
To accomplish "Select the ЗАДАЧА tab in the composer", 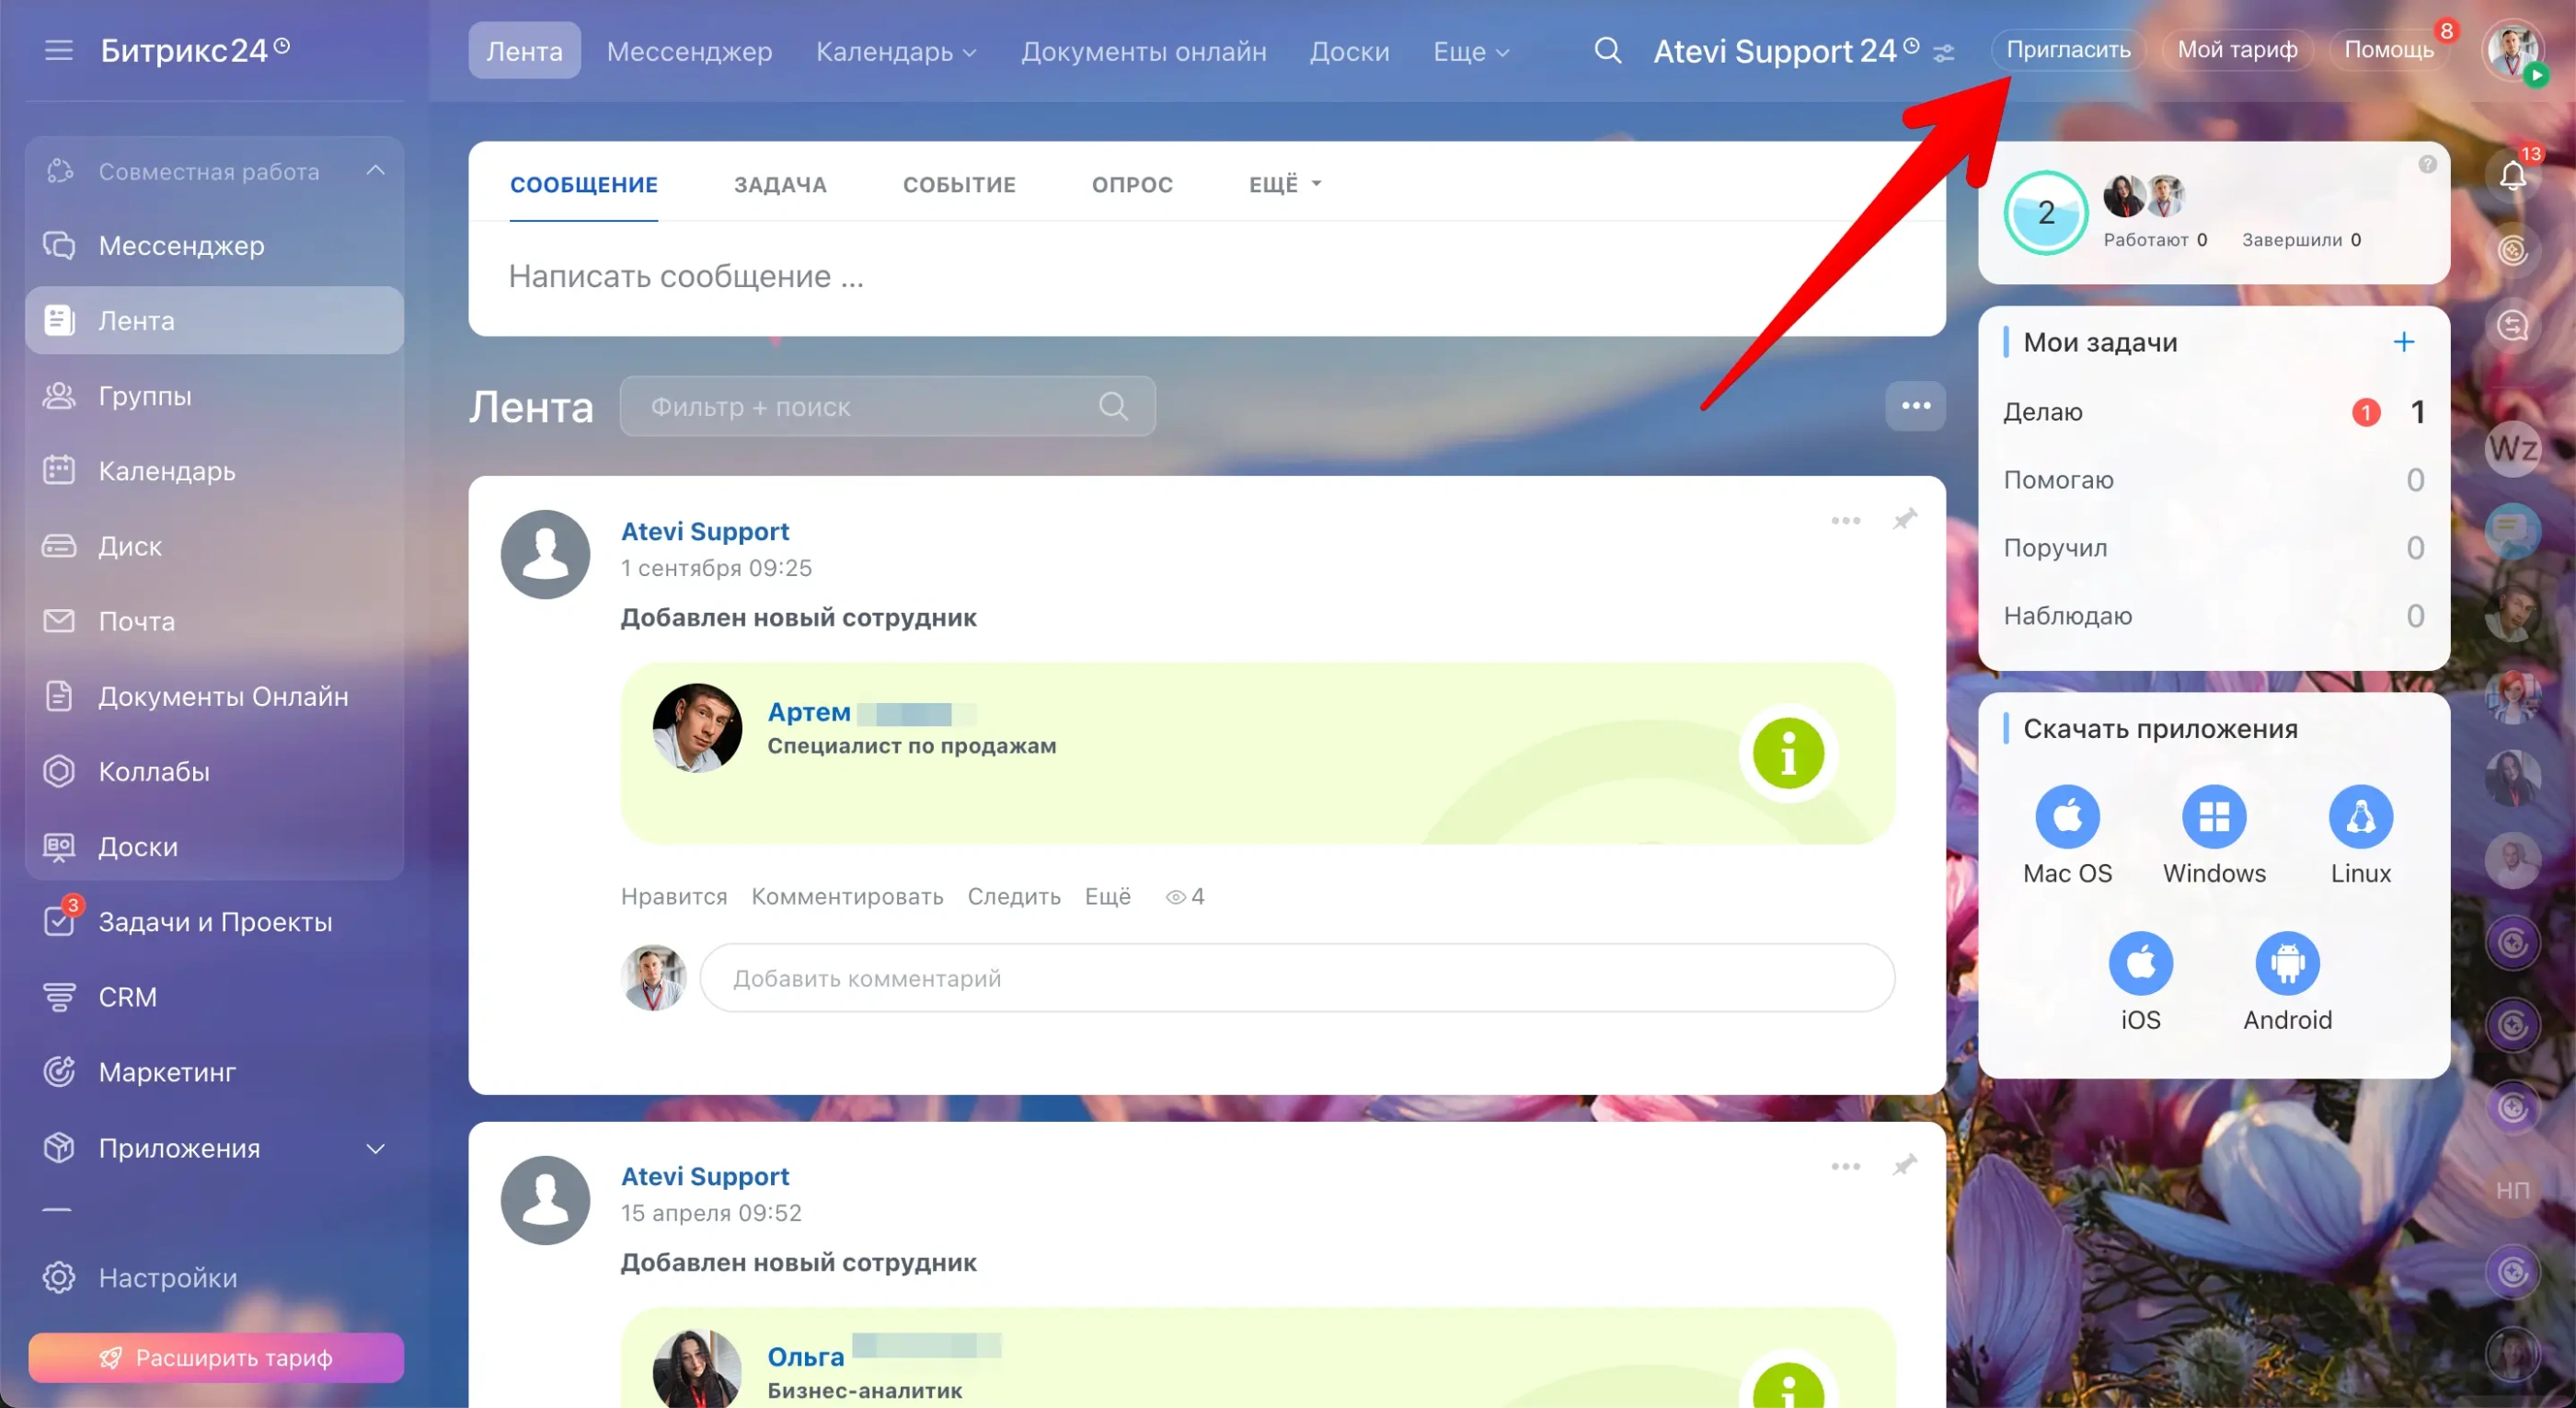I will pyautogui.click(x=780, y=184).
